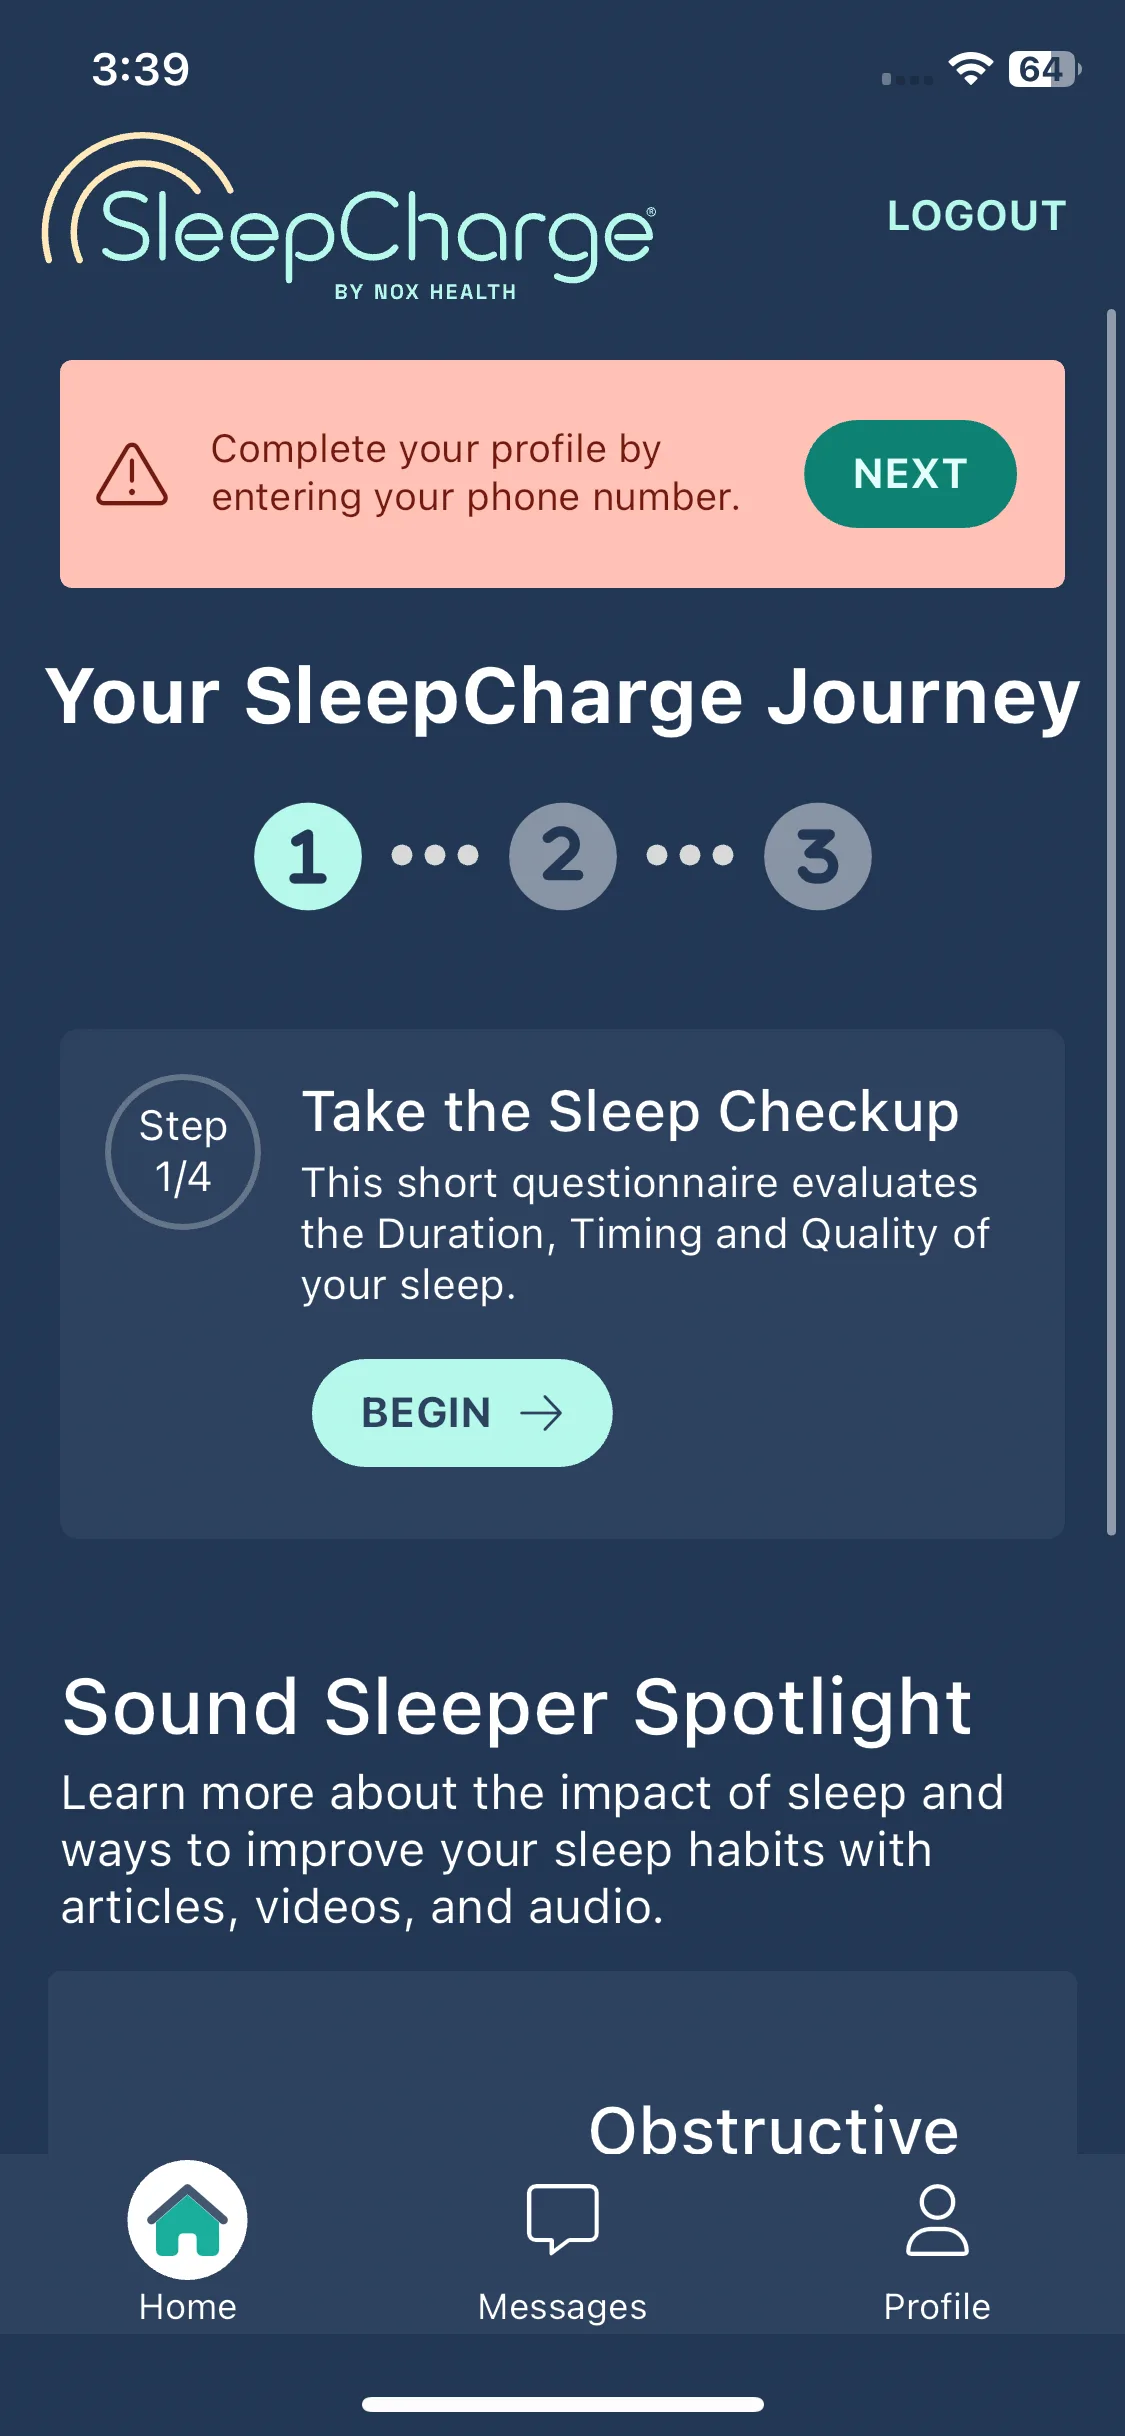Select journey step 3 circle
1125x2436 pixels.
(x=818, y=856)
